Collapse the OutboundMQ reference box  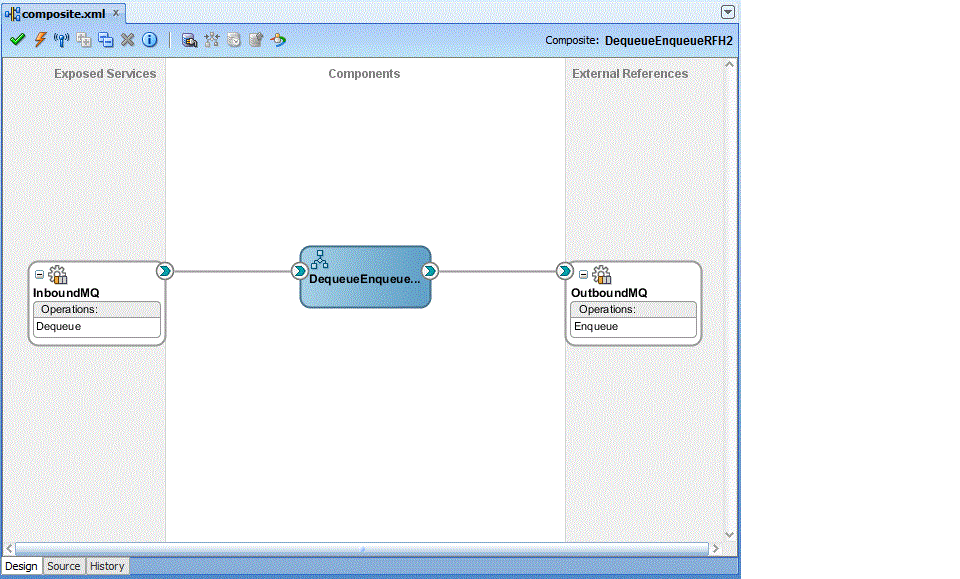(583, 274)
